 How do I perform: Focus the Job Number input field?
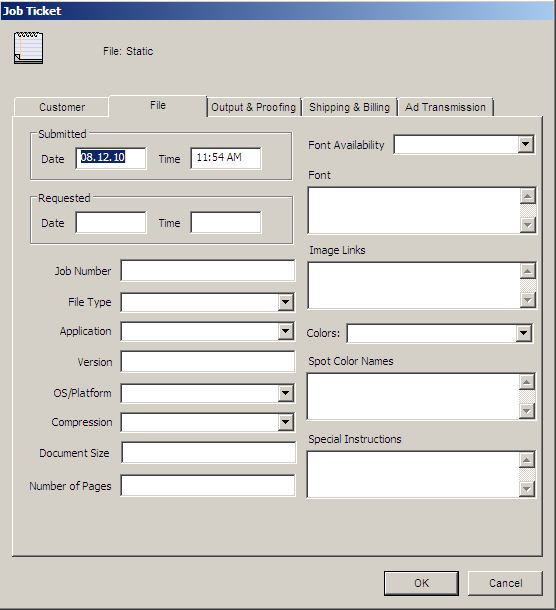[x=208, y=271]
